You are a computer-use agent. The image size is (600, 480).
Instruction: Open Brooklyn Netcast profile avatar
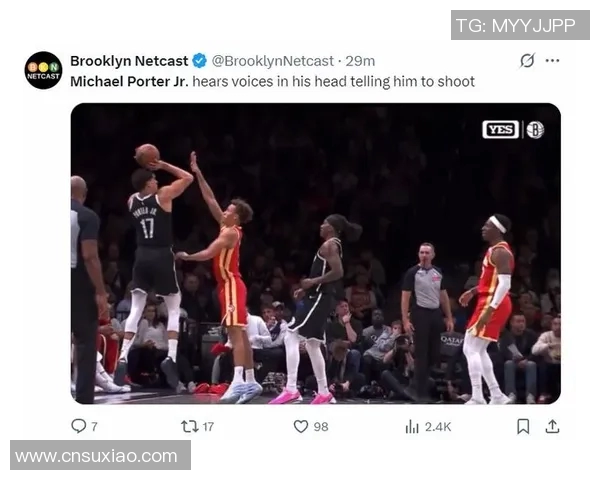pyautogui.click(x=44, y=70)
